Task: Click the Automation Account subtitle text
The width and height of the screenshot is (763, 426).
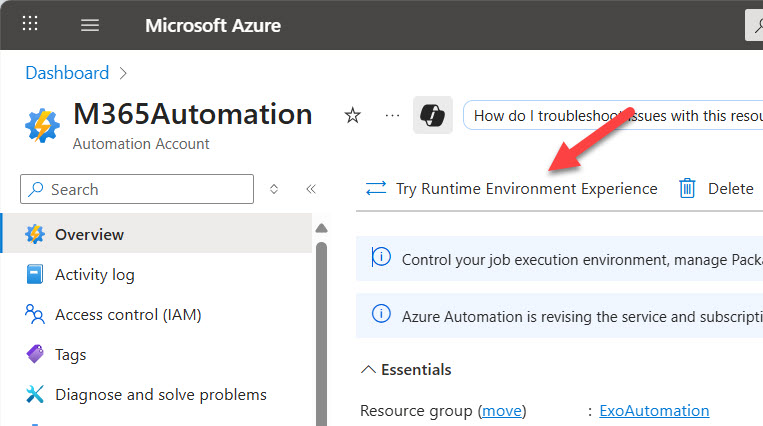Action: point(141,144)
